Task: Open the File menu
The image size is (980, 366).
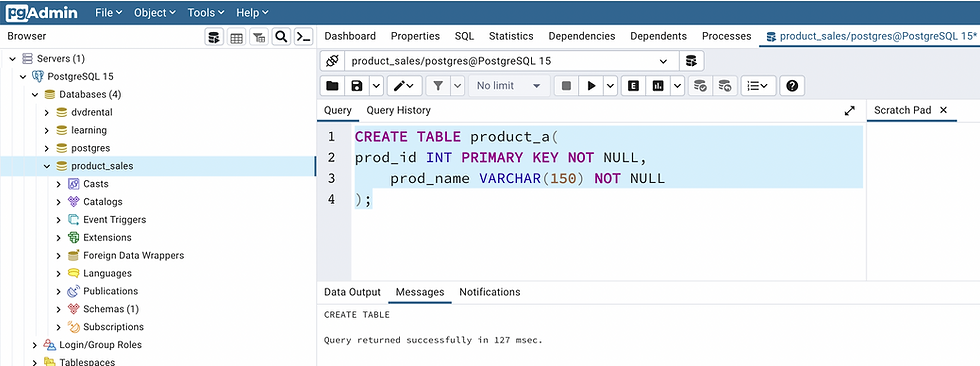Action: click(109, 12)
